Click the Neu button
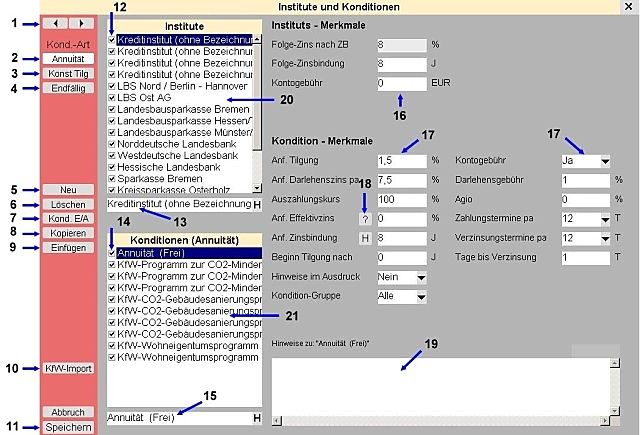The height and width of the screenshot is (435, 640). pyautogui.click(x=68, y=190)
